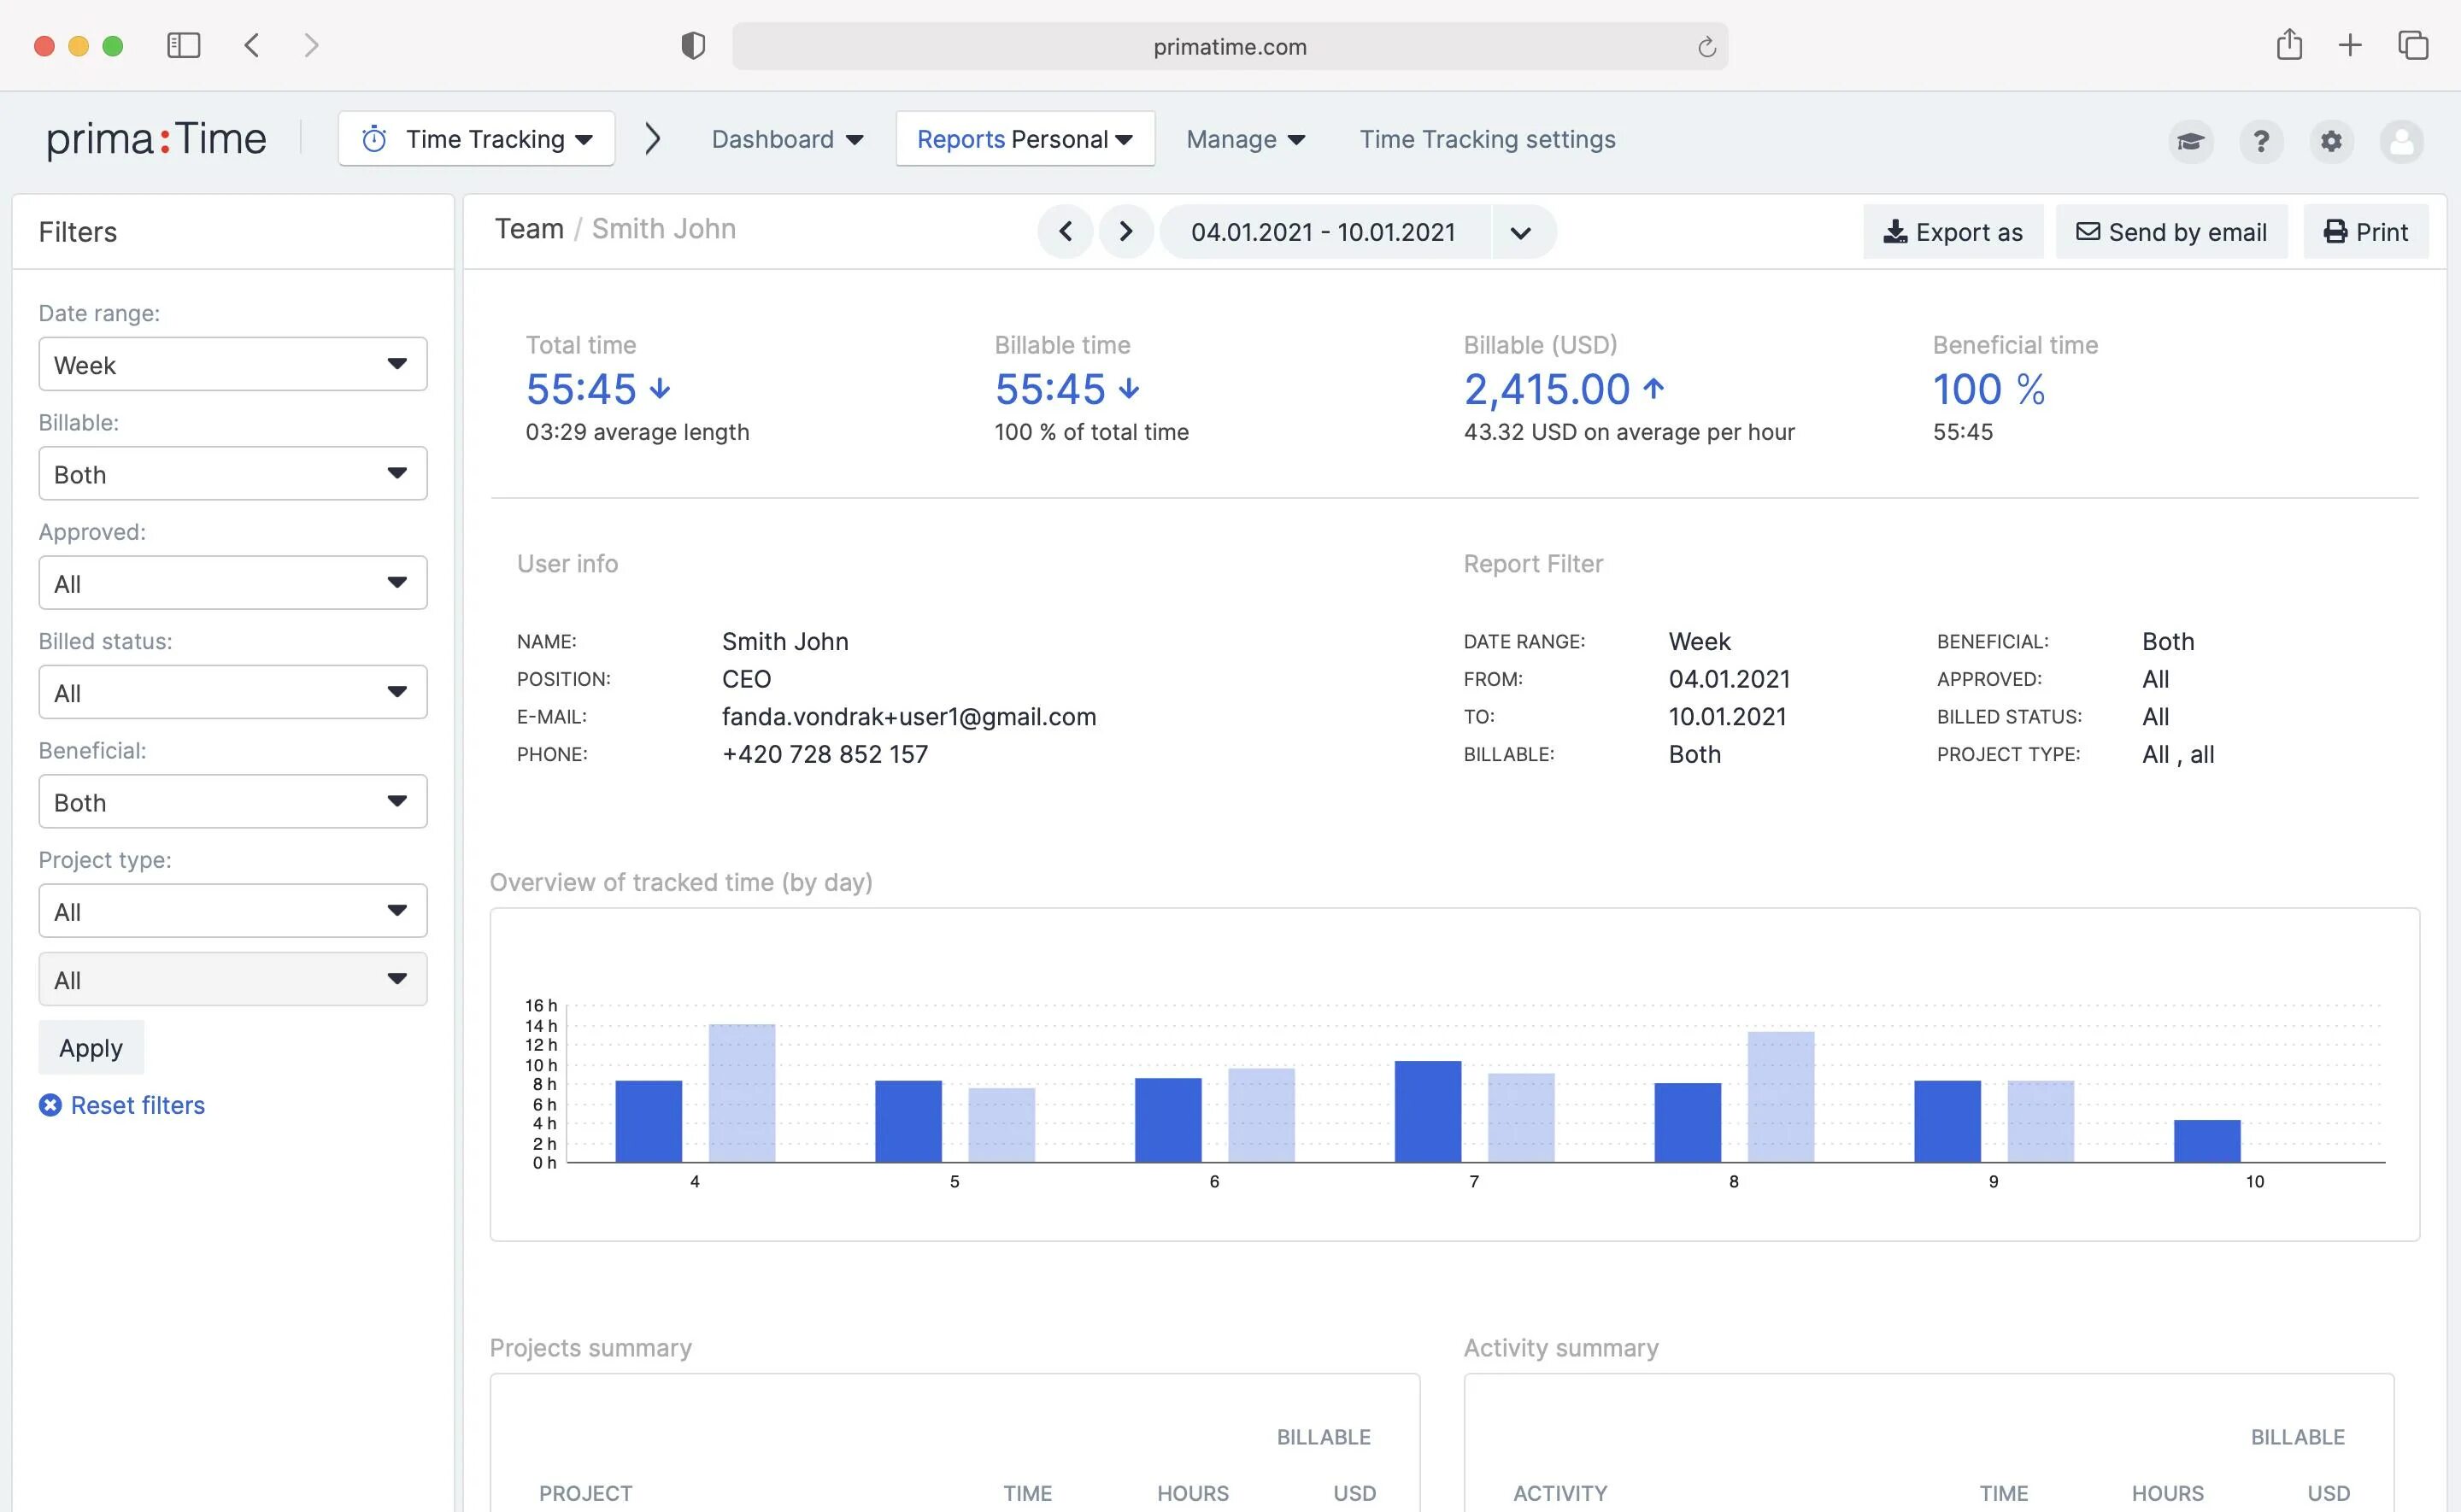Click the dark blue bar for day 7
The height and width of the screenshot is (1512, 2461).
click(1427, 1111)
